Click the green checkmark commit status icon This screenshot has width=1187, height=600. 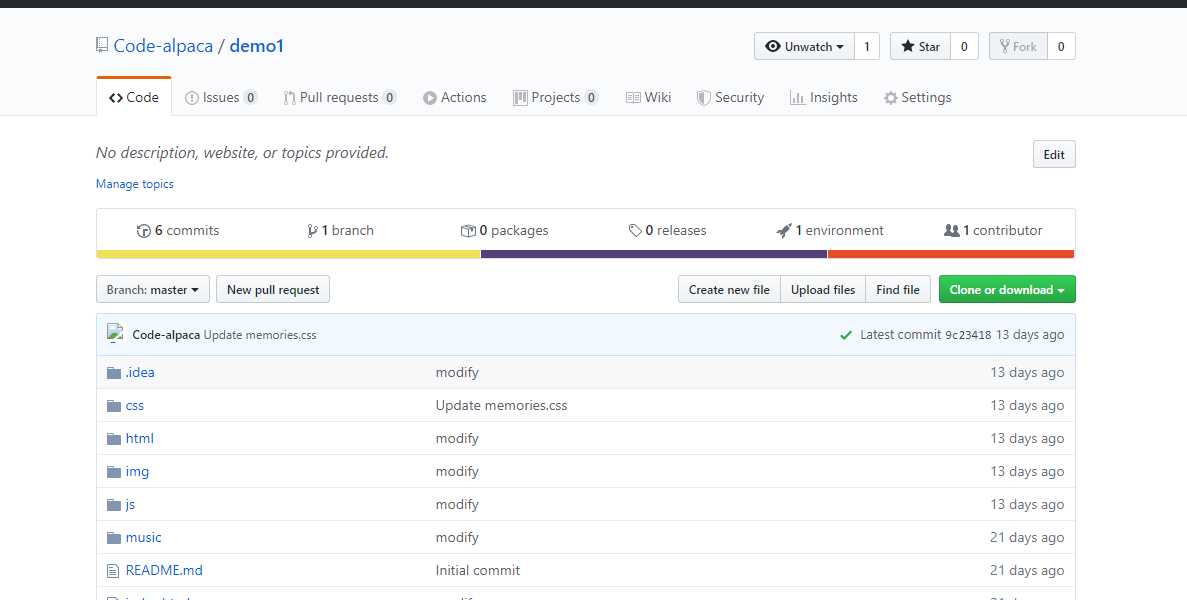[x=846, y=335]
